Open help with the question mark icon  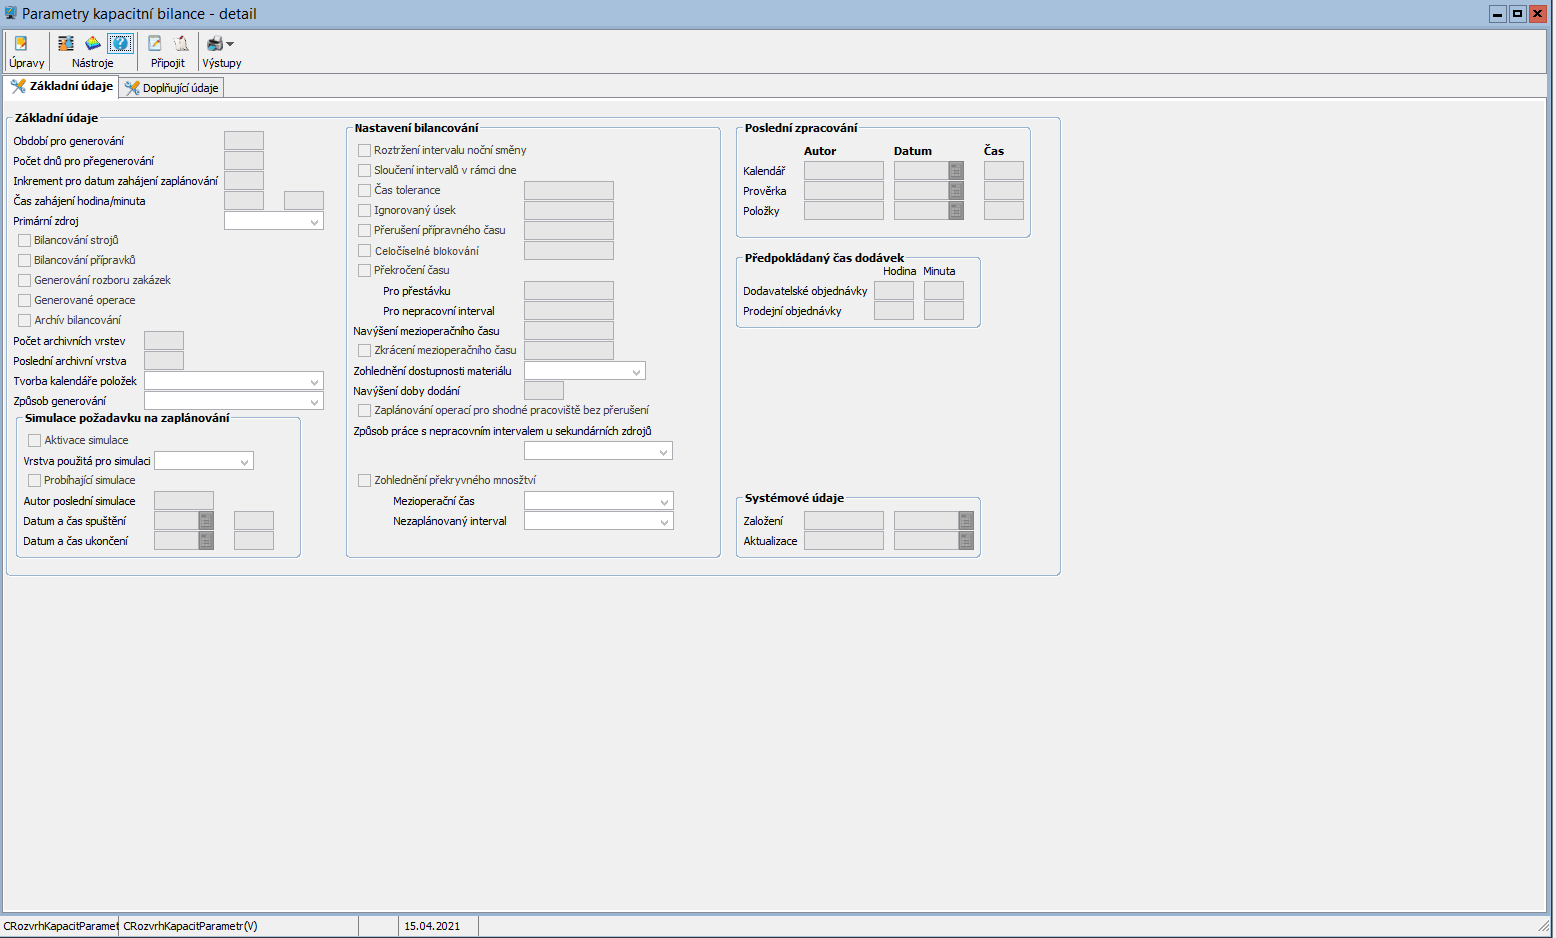point(120,44)
